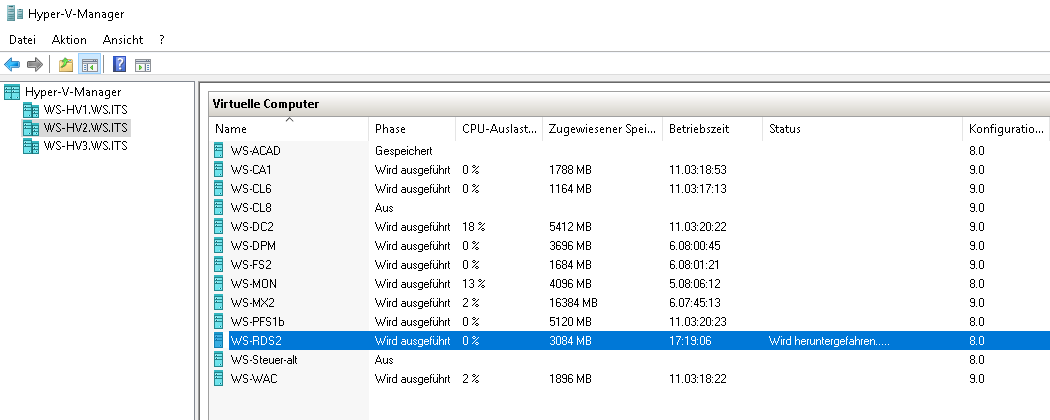Click the Up one level folder icon

point(66,65)
